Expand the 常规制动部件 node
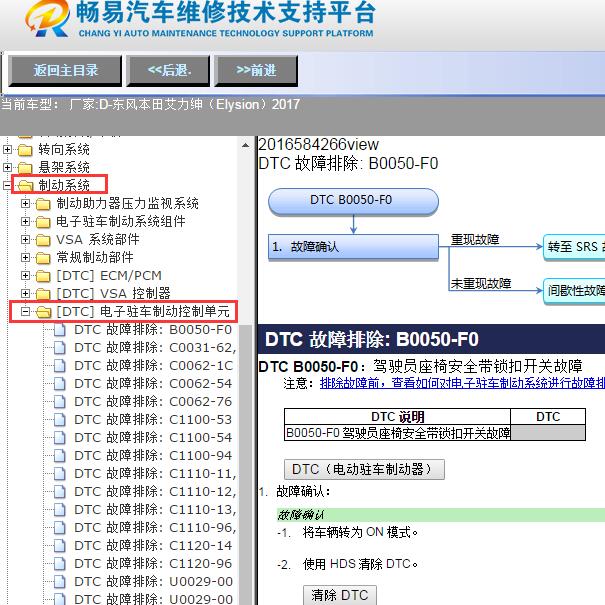The height and width of the screenshot is (605, 605). click(x=25, y=257)
